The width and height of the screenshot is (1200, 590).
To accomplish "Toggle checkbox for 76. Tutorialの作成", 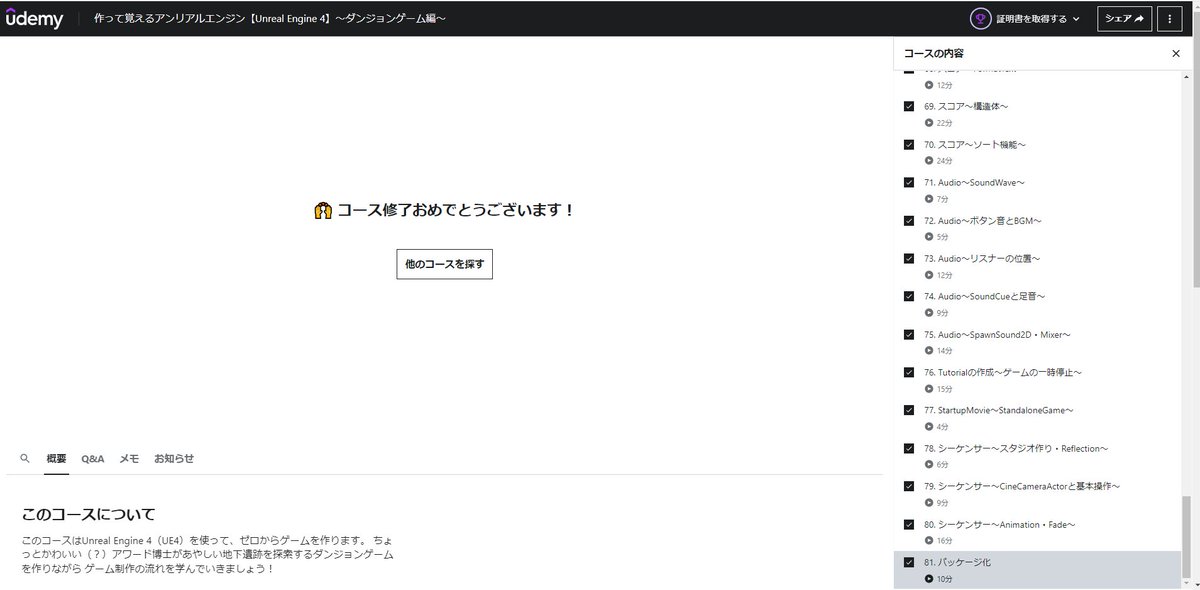I will 909,372.
